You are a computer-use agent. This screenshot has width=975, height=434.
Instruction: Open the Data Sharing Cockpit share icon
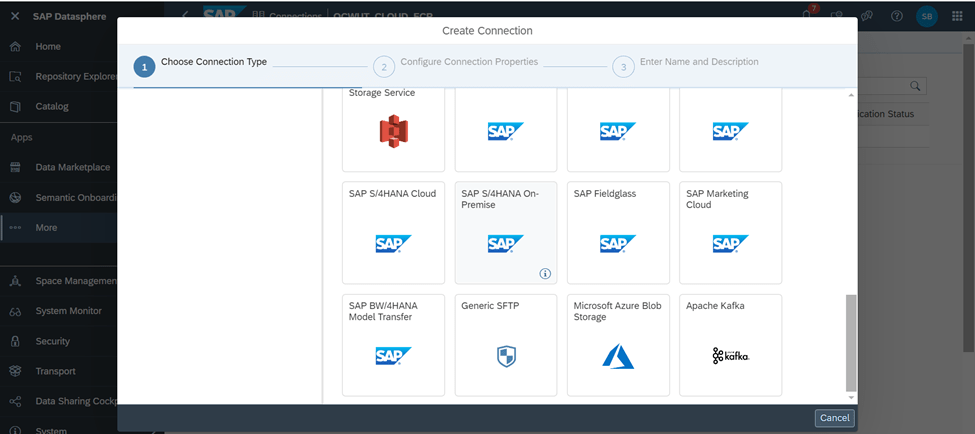[x=16, y=401]
